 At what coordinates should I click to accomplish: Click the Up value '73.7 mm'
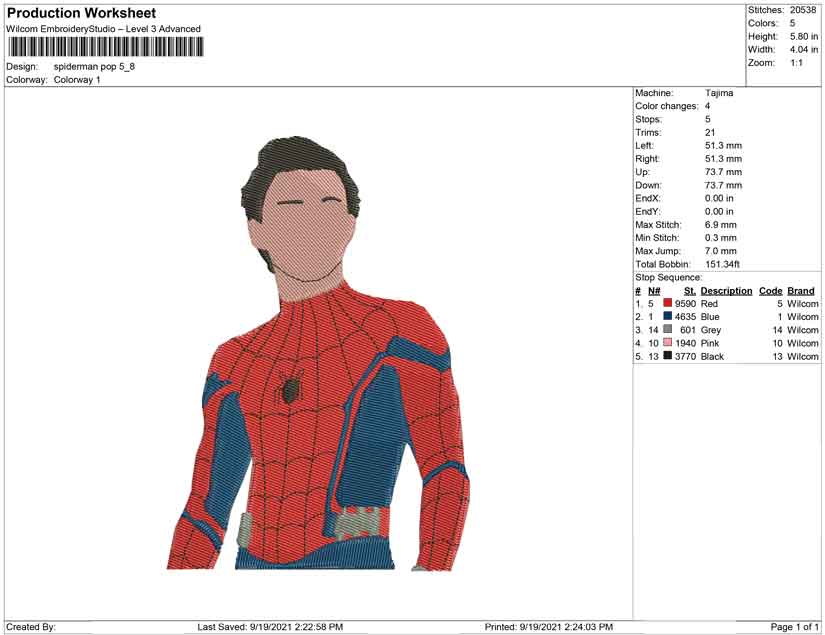723,172
